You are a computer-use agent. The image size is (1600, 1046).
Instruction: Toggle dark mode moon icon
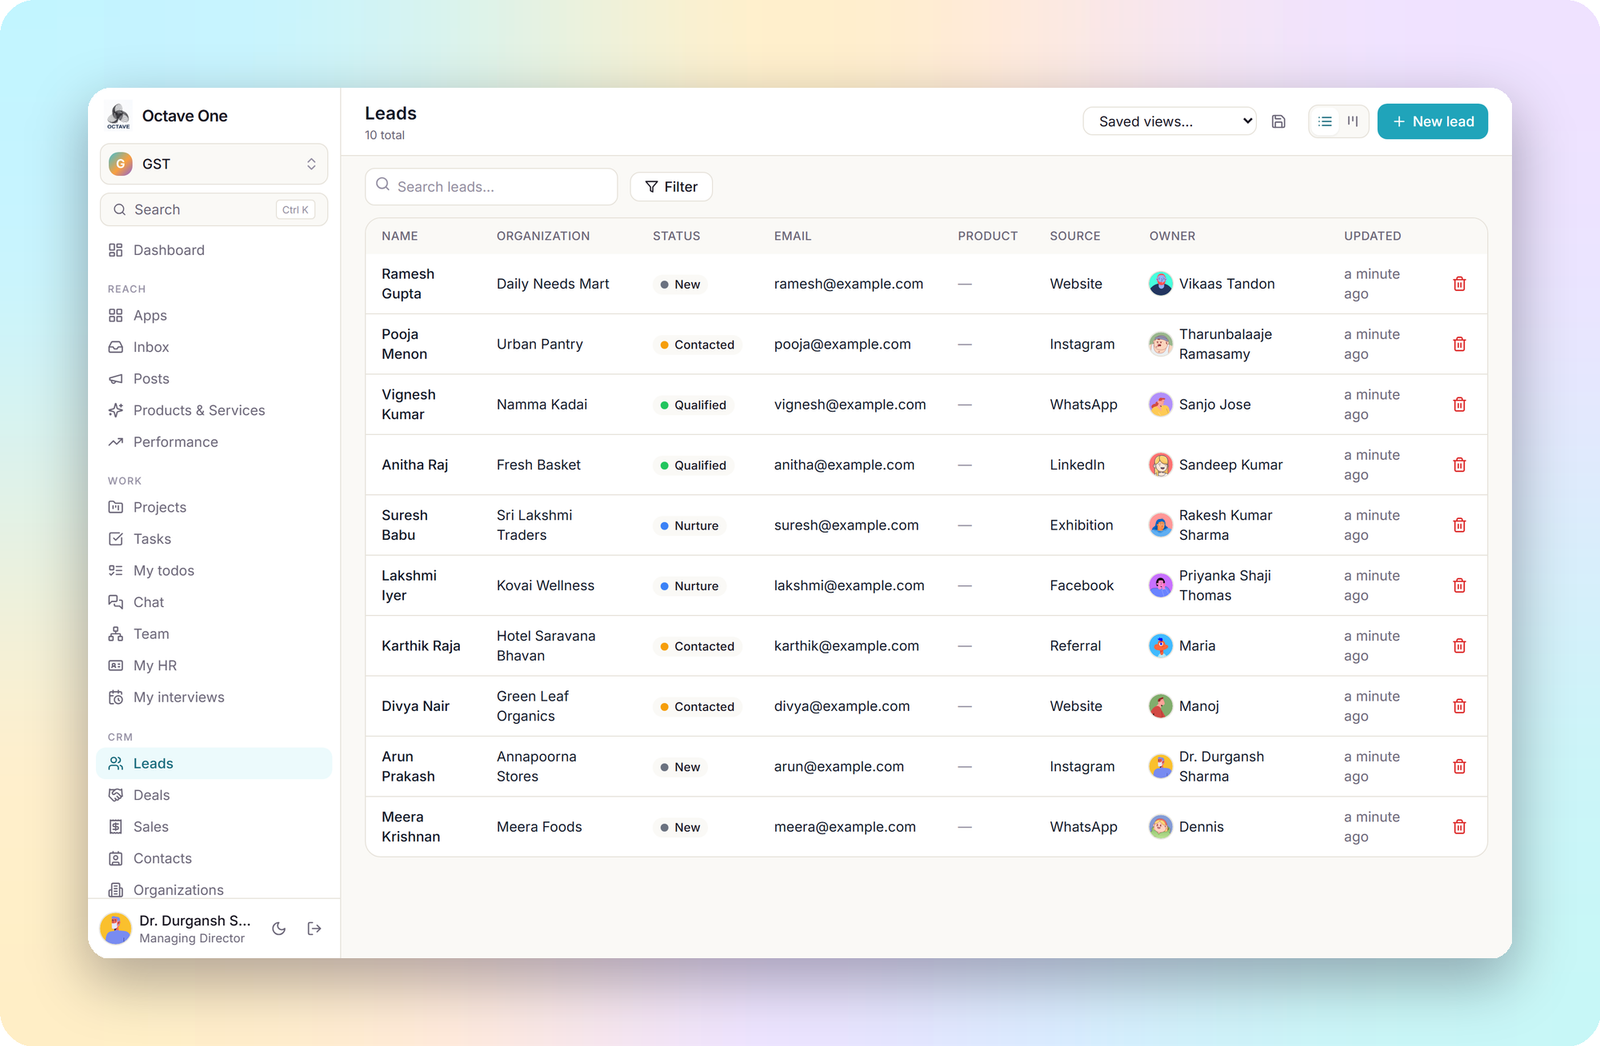[279, 929]
